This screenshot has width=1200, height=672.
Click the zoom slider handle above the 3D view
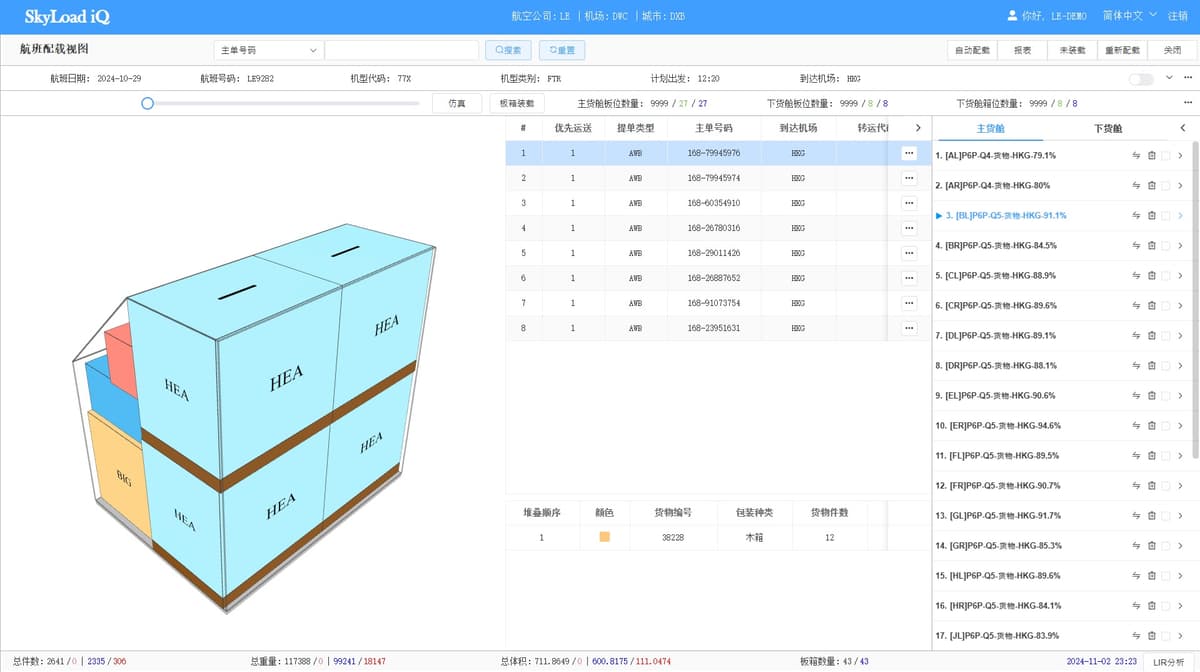pos(147,102)
